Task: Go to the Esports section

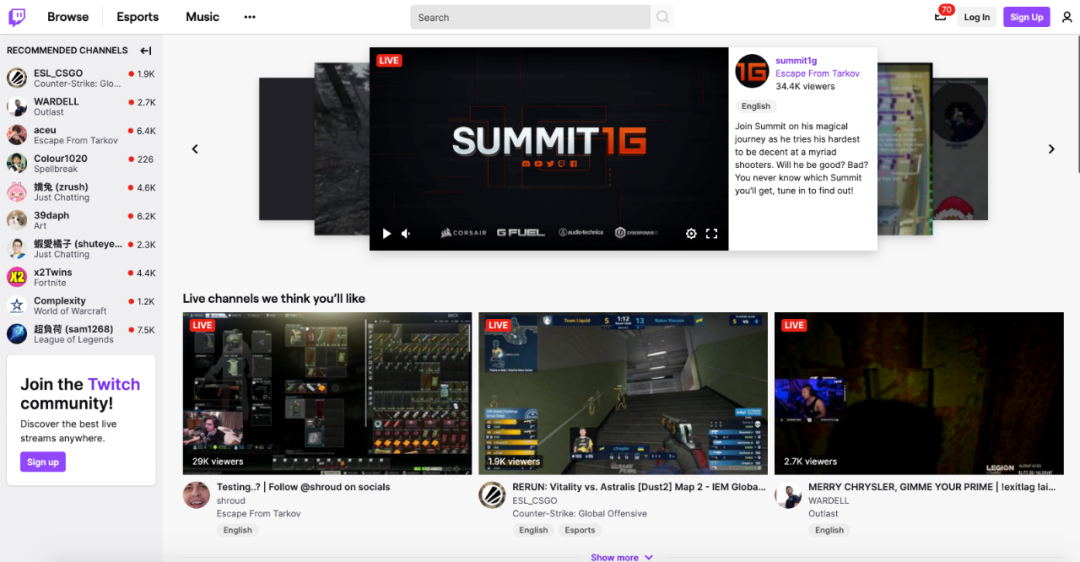Action: (137, 17)
